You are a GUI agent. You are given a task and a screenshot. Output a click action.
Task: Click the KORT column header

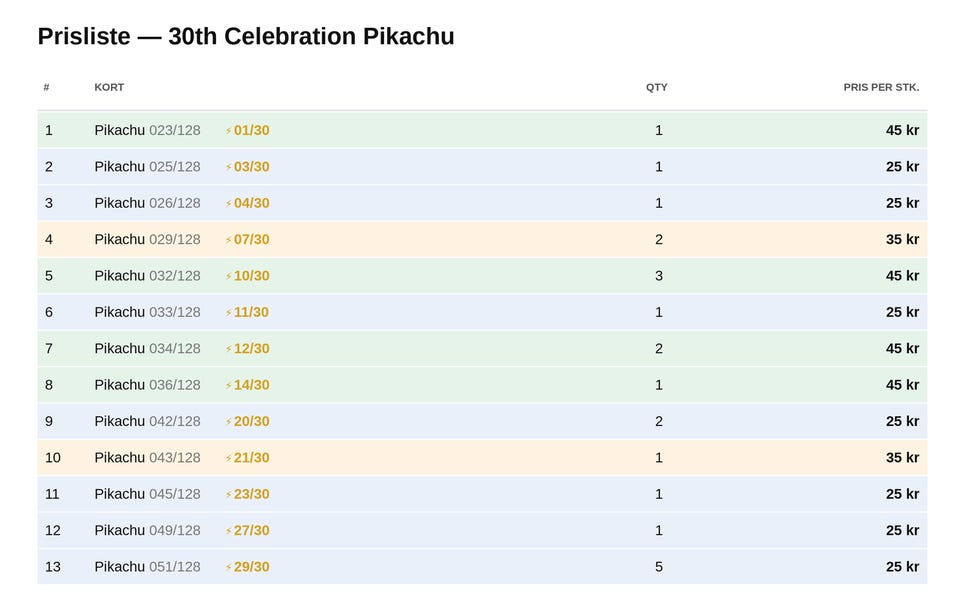109,87
